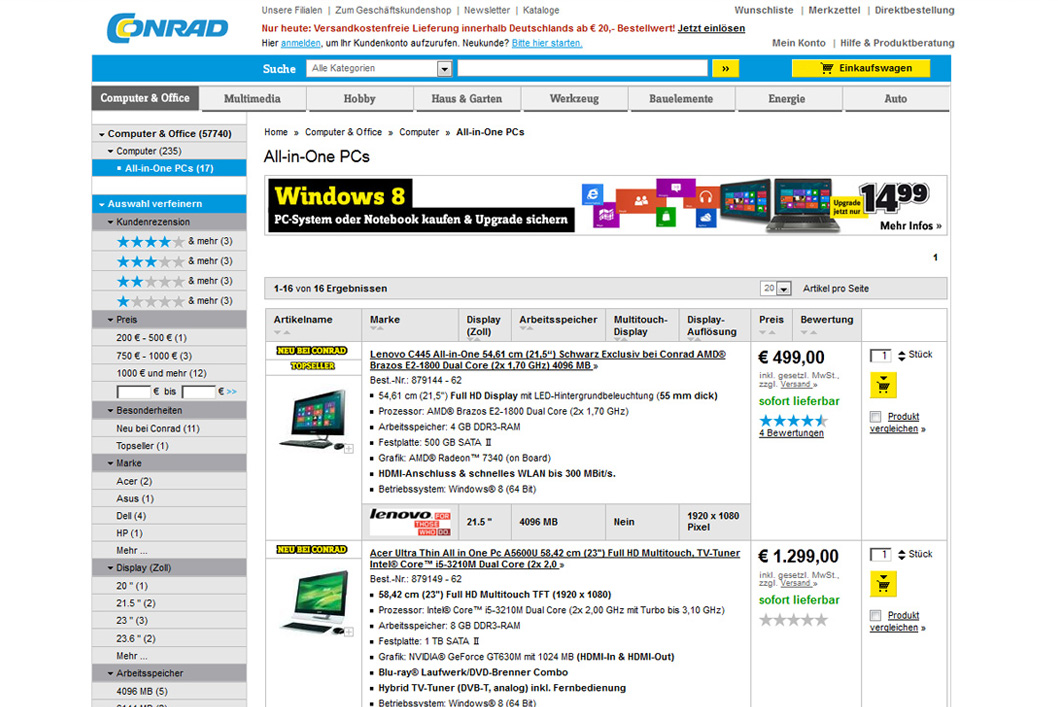The image size is (1058, 707).
Task: Filter by two stars & mehr rating
Action: [x=174, y=281]
